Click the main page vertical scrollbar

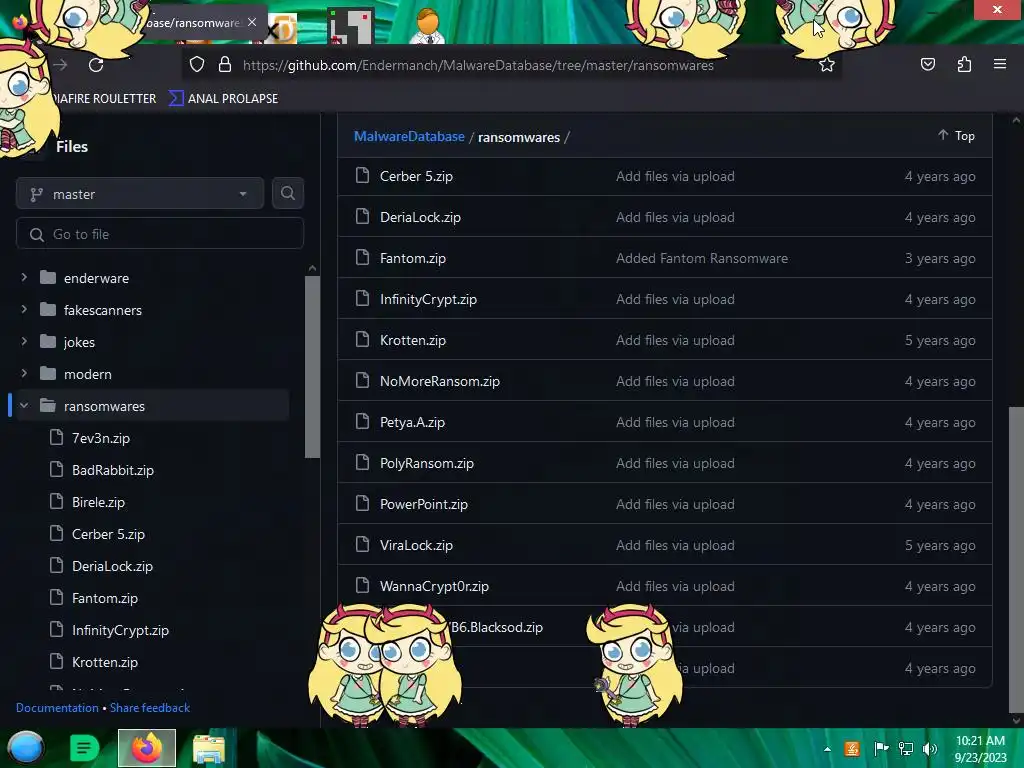coord(1016,558)
